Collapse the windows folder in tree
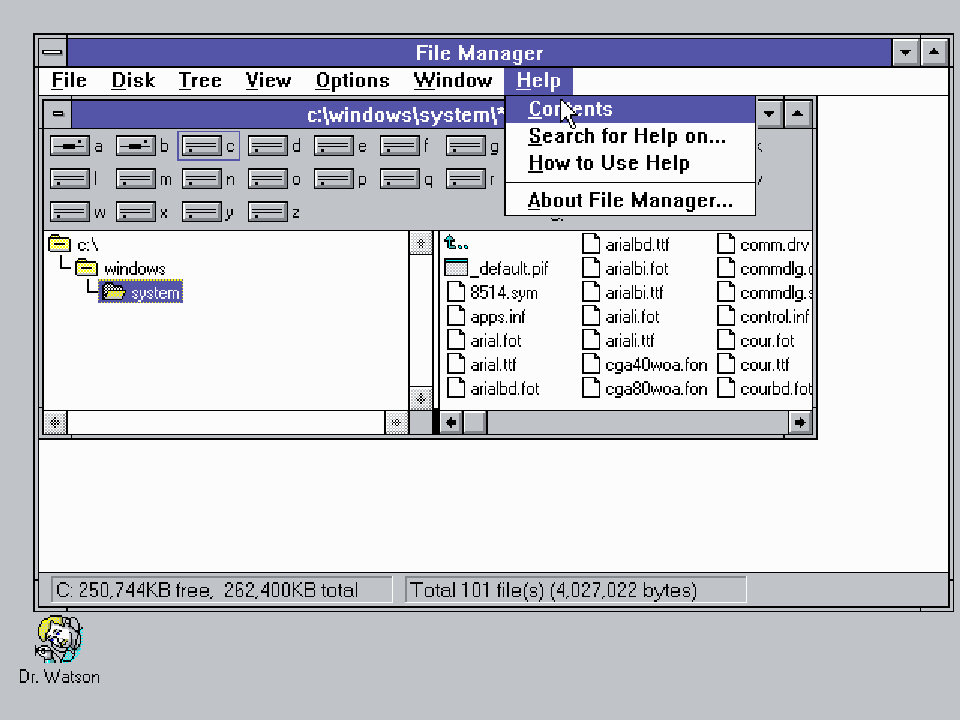 coord(86,268)
